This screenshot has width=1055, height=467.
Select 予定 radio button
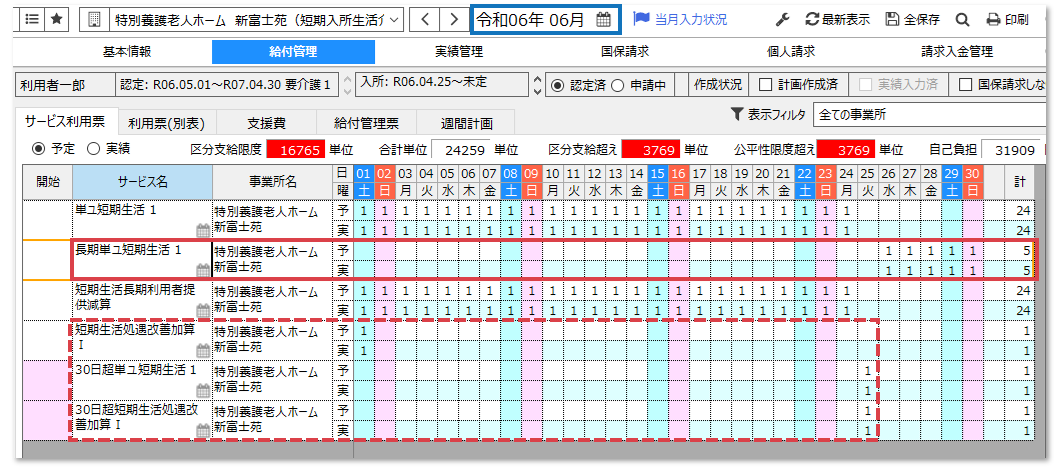pos(38,147)
